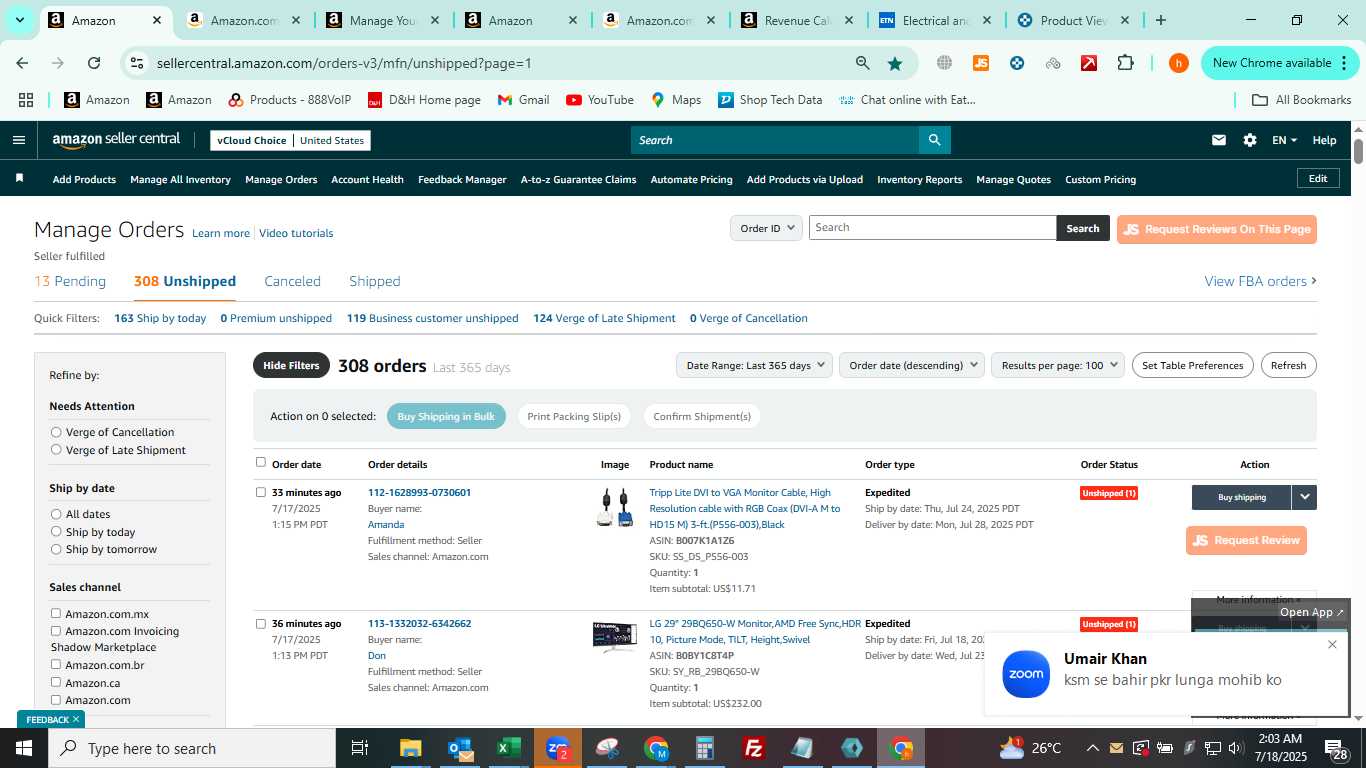Check the Amazon.ca sales channel
The height and width of the screenshot is (768, 1366).
coord(56,682)
